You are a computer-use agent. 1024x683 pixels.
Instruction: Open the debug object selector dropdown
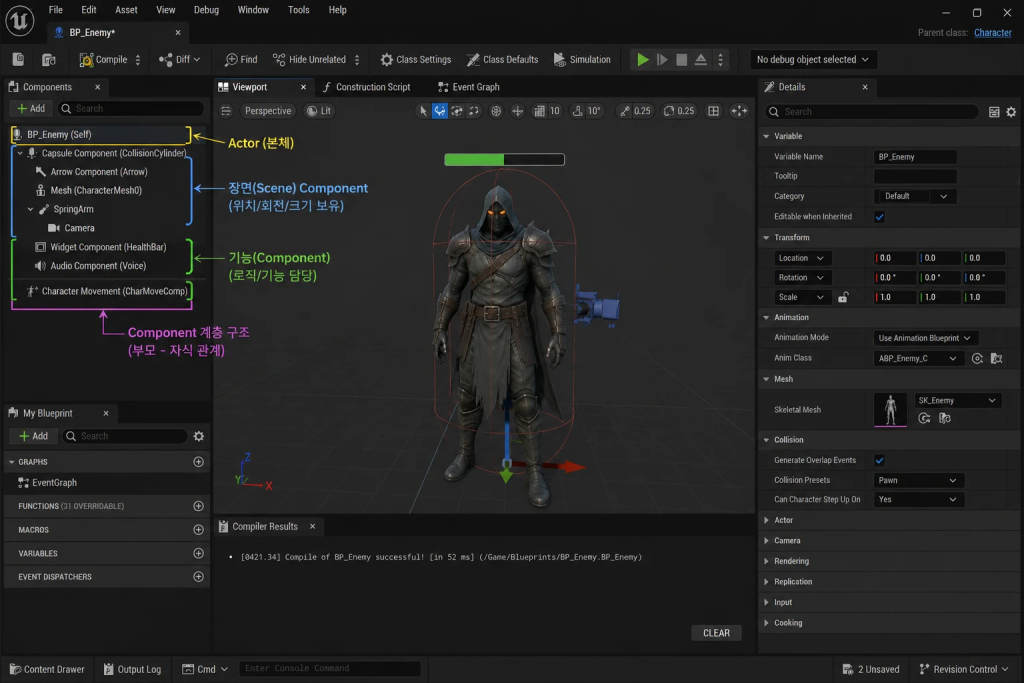(812, 59)
